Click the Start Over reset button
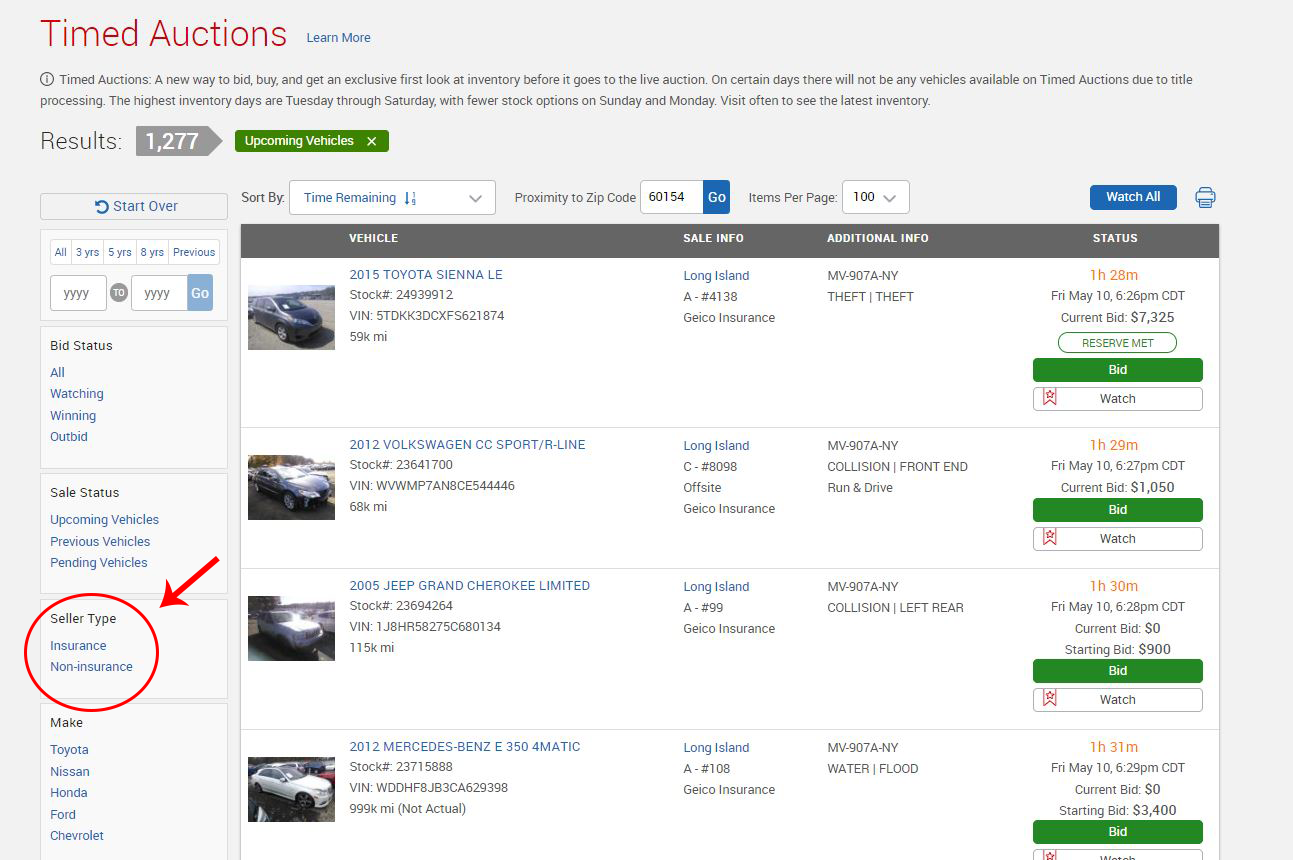The image size is (1293, 860). (x=134, y=206)
